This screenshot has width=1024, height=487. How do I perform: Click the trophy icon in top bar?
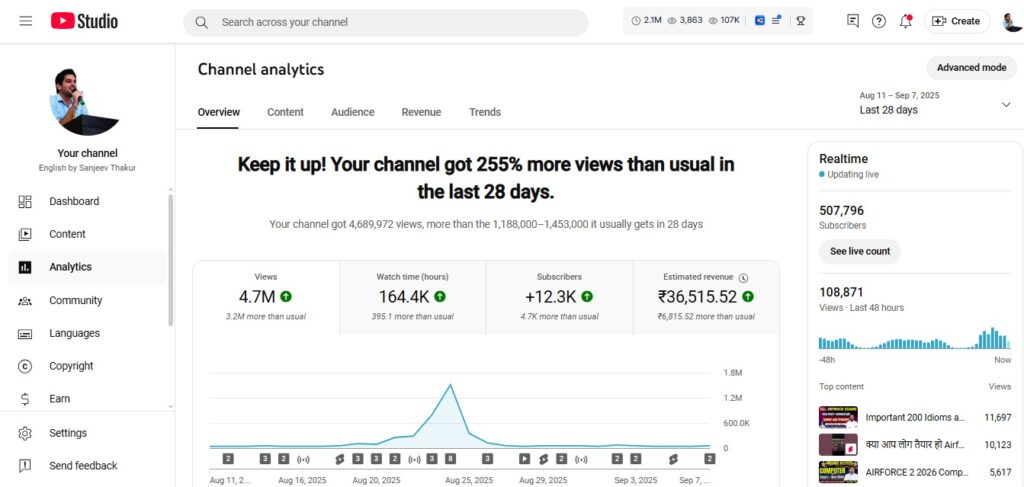801,21
